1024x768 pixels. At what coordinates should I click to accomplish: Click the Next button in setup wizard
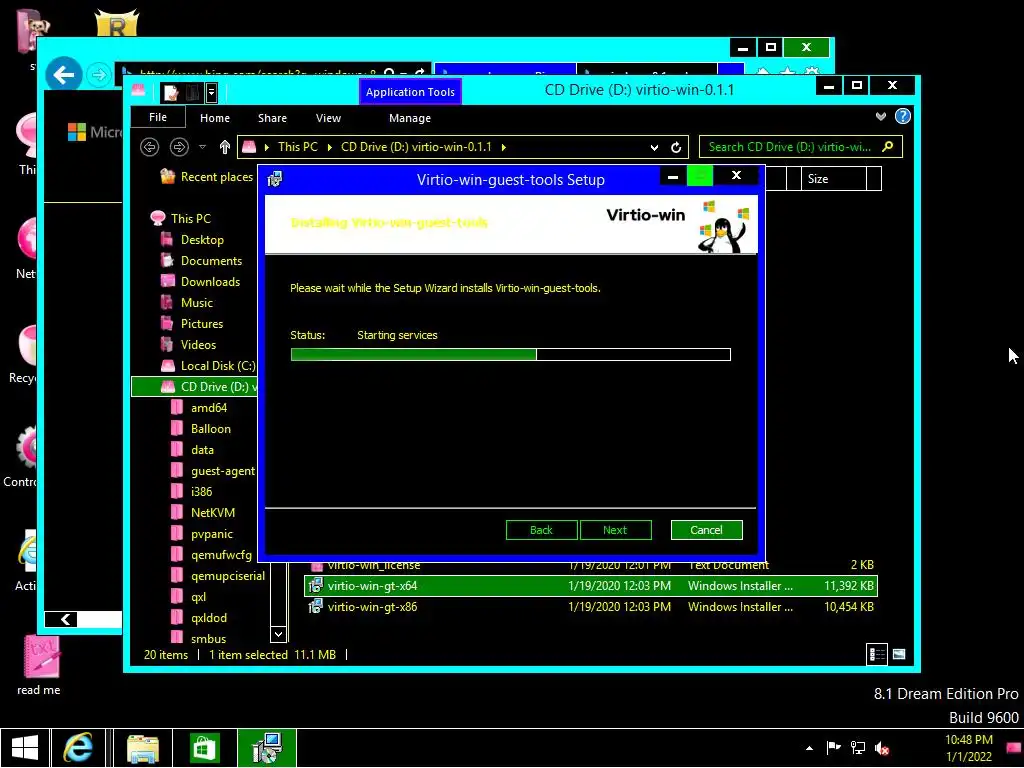[x=615, y=530]
